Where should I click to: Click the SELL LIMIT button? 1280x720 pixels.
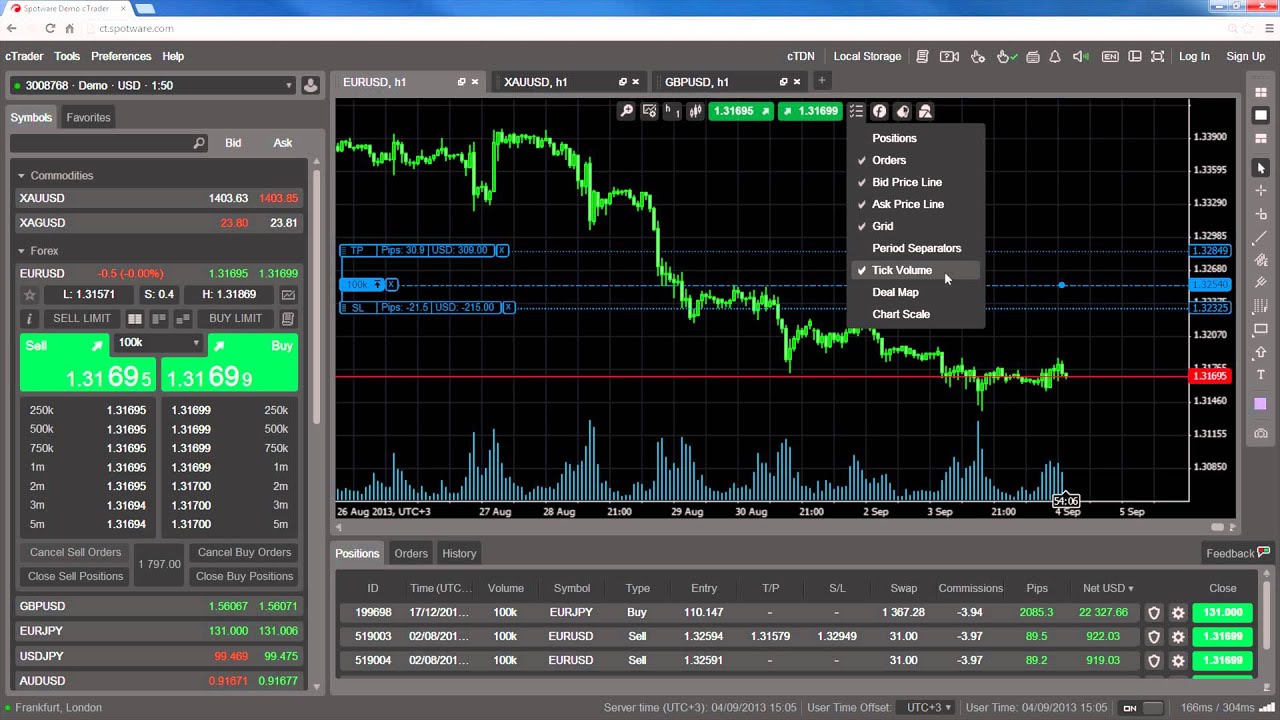click(82, 318)
